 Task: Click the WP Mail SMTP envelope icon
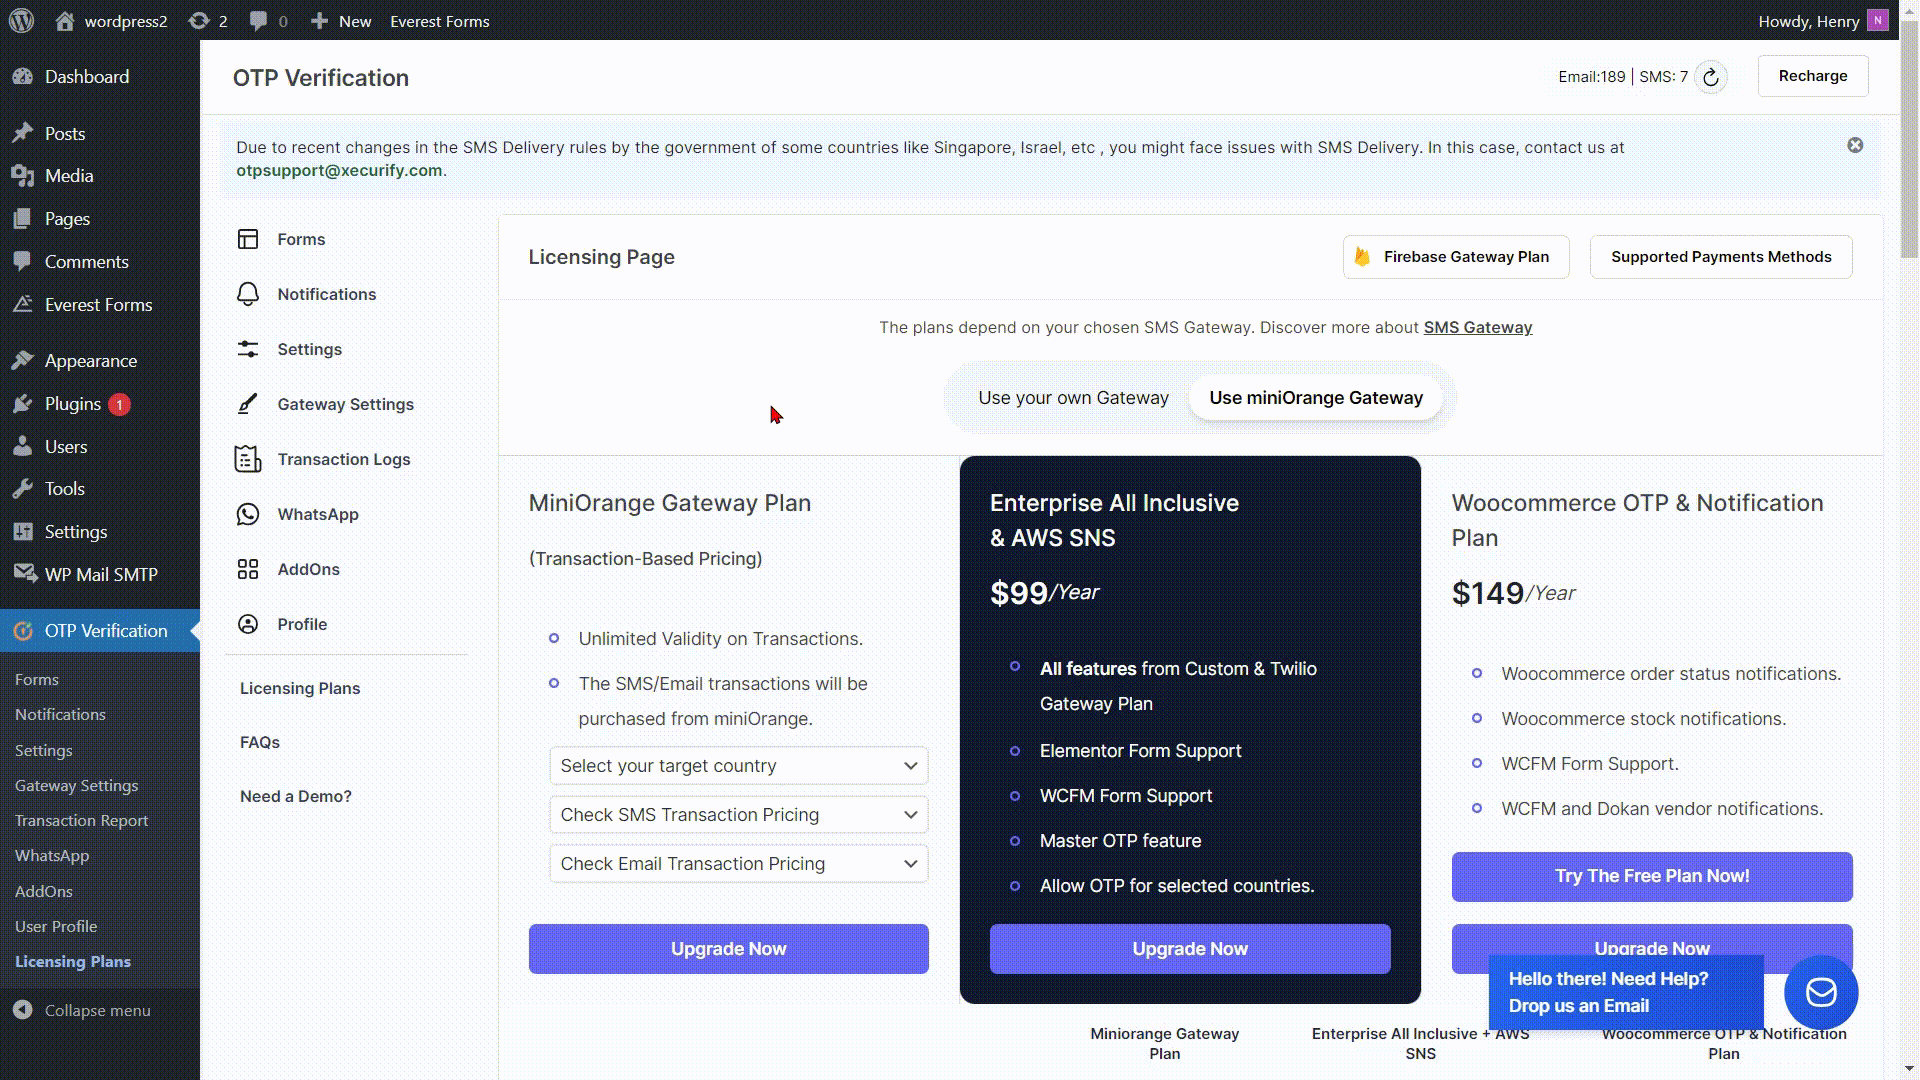(25, 574)
